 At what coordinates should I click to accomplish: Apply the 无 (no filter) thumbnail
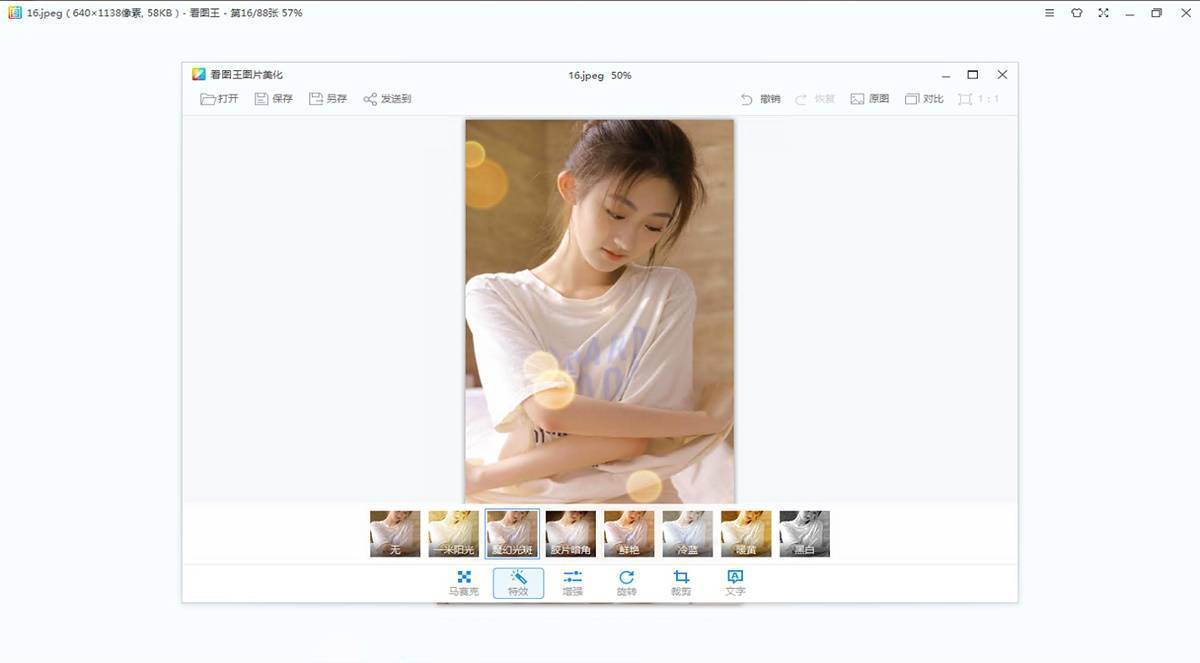pyautogui.click(x=395, y=533)
